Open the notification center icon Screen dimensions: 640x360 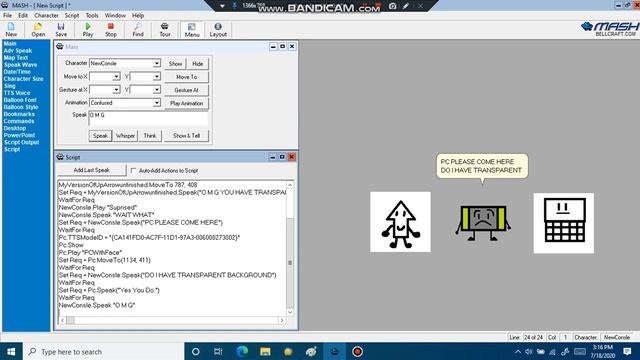627,351
